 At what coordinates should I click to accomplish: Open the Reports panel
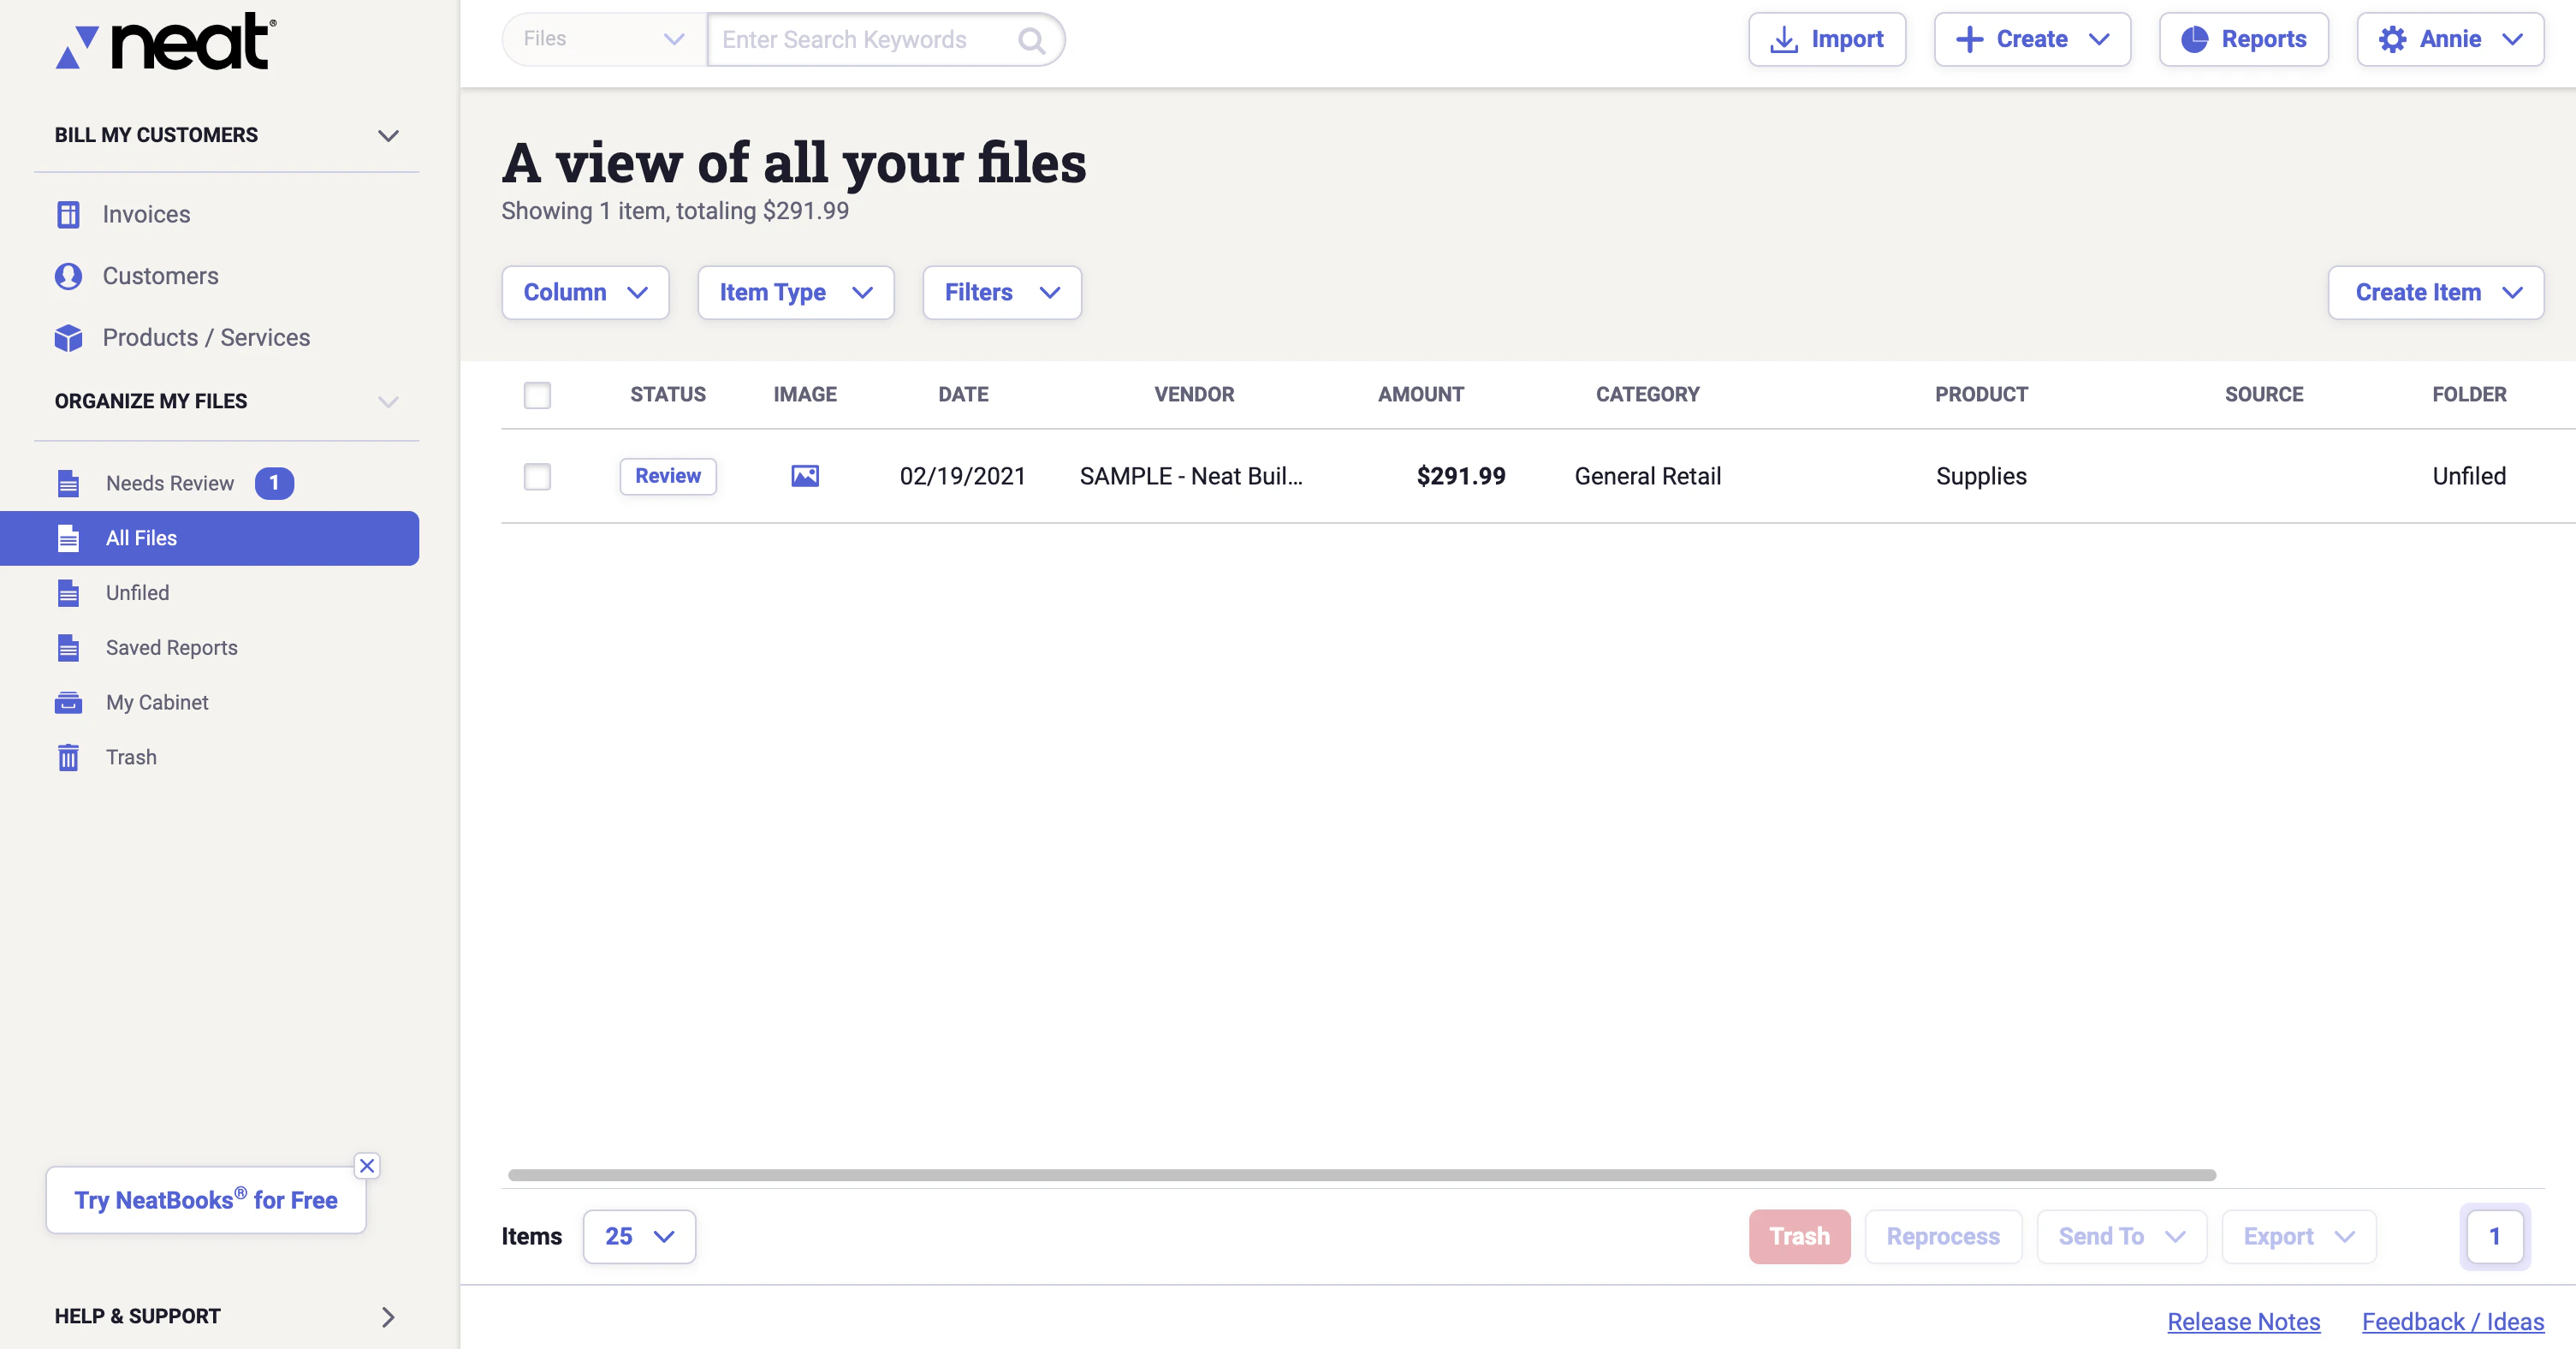pyautogui.click(x=2243, y=39)
